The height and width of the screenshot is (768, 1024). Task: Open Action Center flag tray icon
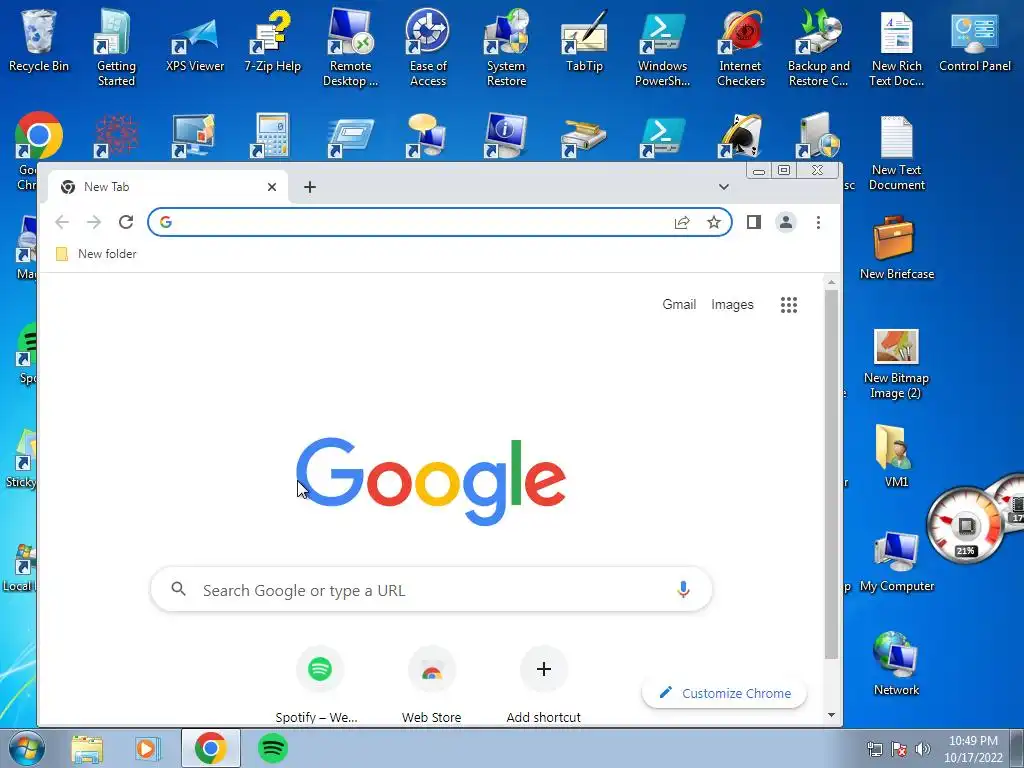899,749
